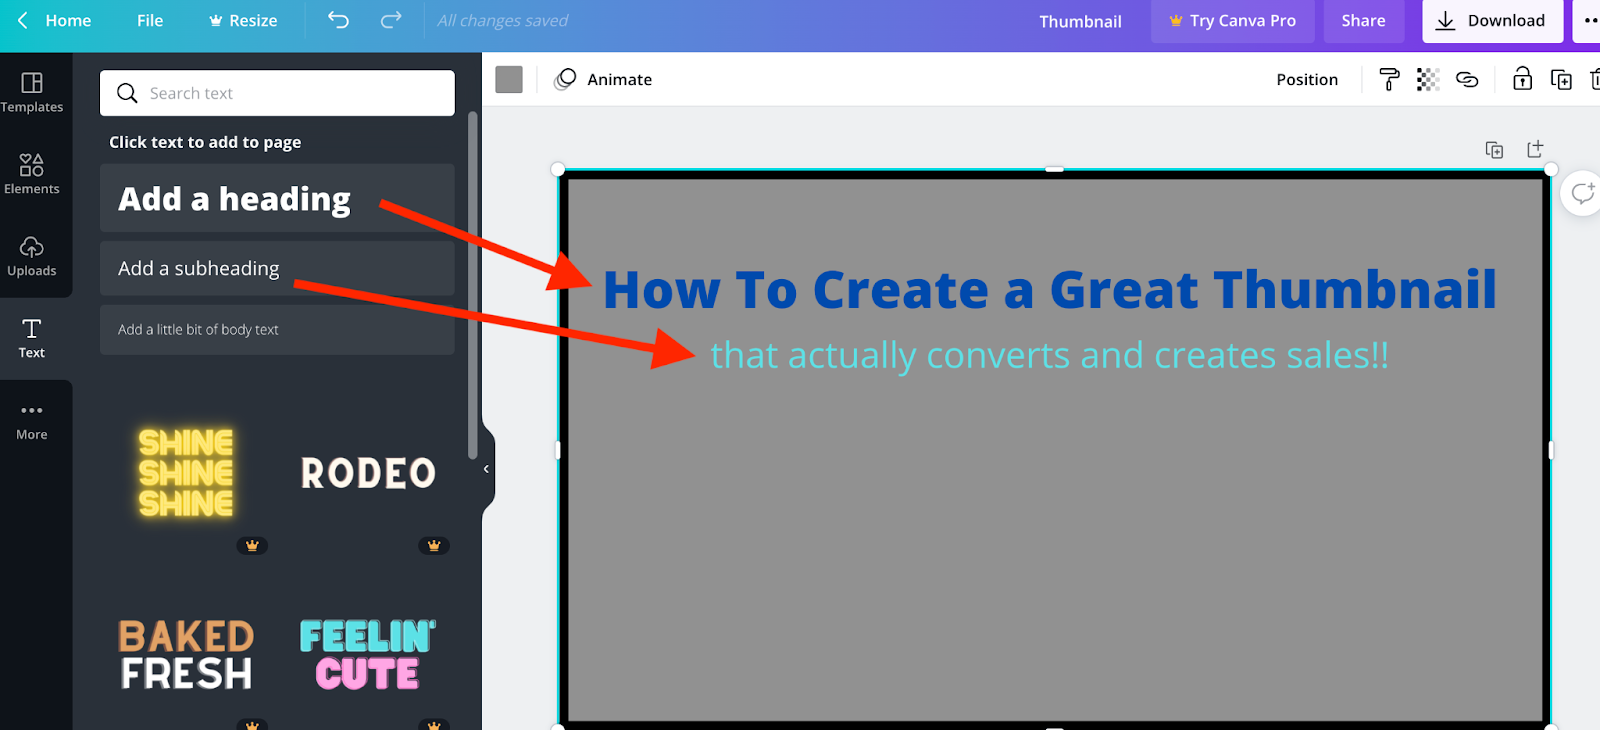This screenshot has width=1600, height=730.
Task: Open the Uploads sidebar tab
Action: pos(32,256)
